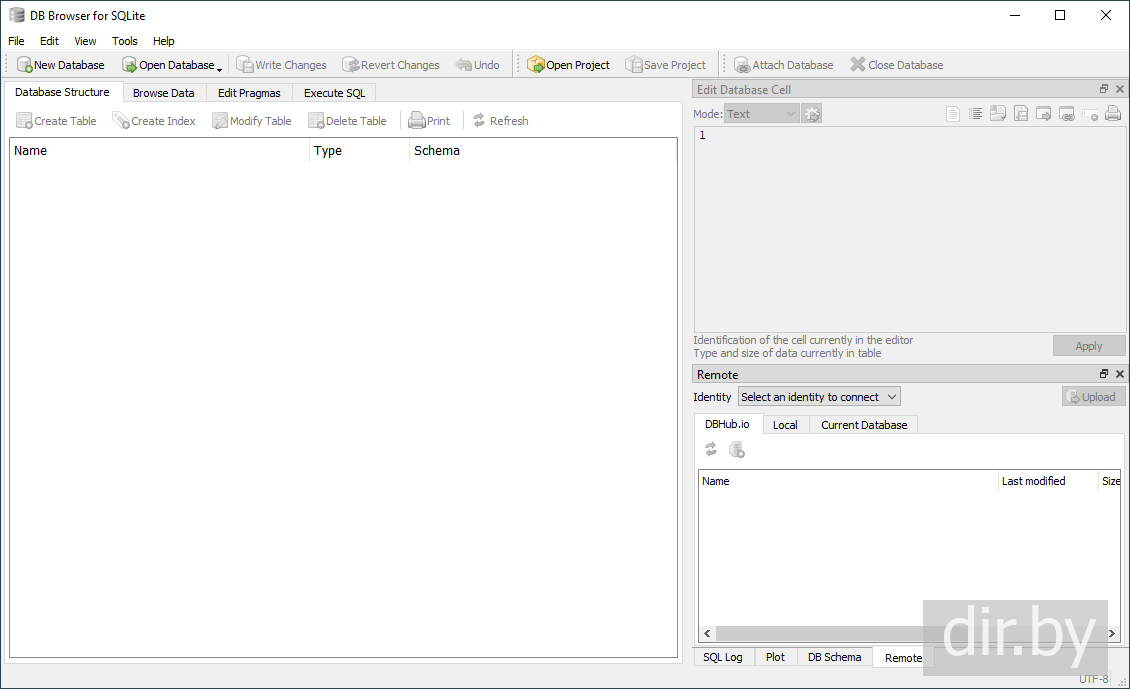Open the Local tab in Remote panel
This screenshot has height=689, width=1130.
coord(785,425)
